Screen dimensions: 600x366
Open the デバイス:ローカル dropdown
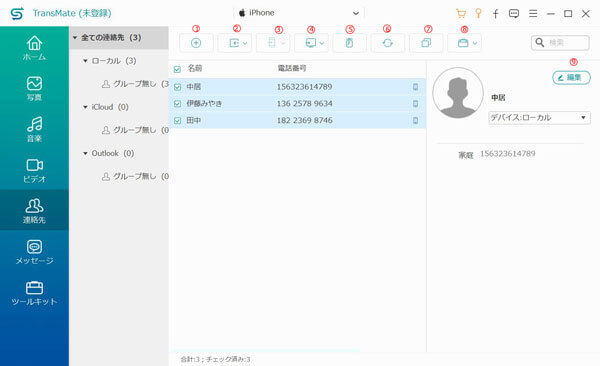[x=539, y=118]
